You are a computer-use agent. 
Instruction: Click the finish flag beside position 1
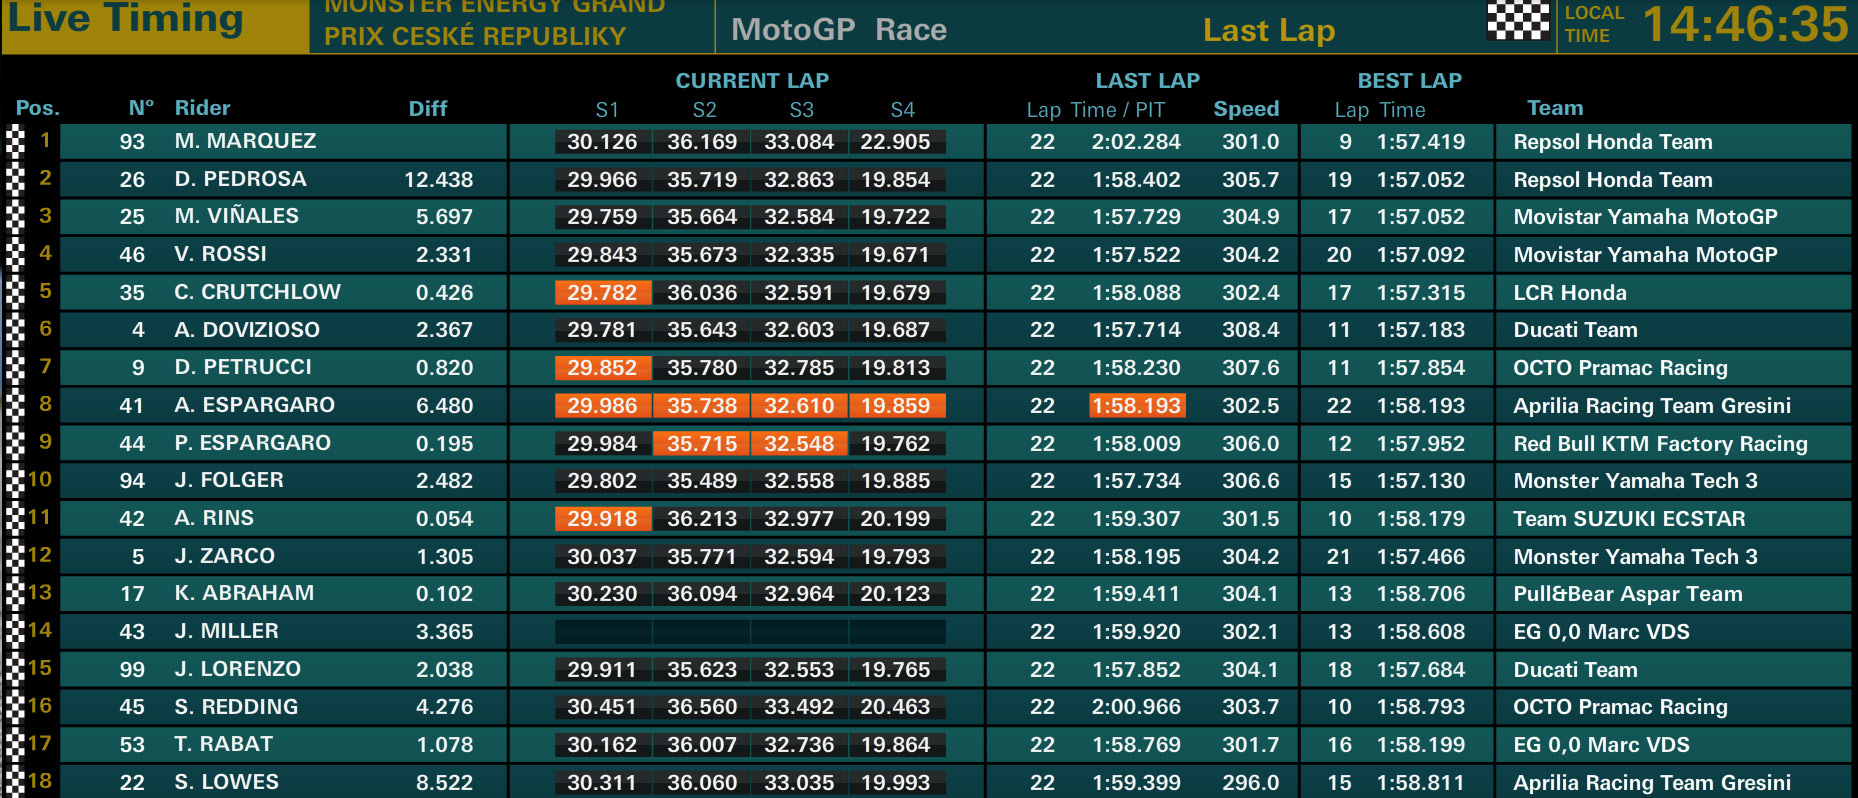[x=15, y=141]
